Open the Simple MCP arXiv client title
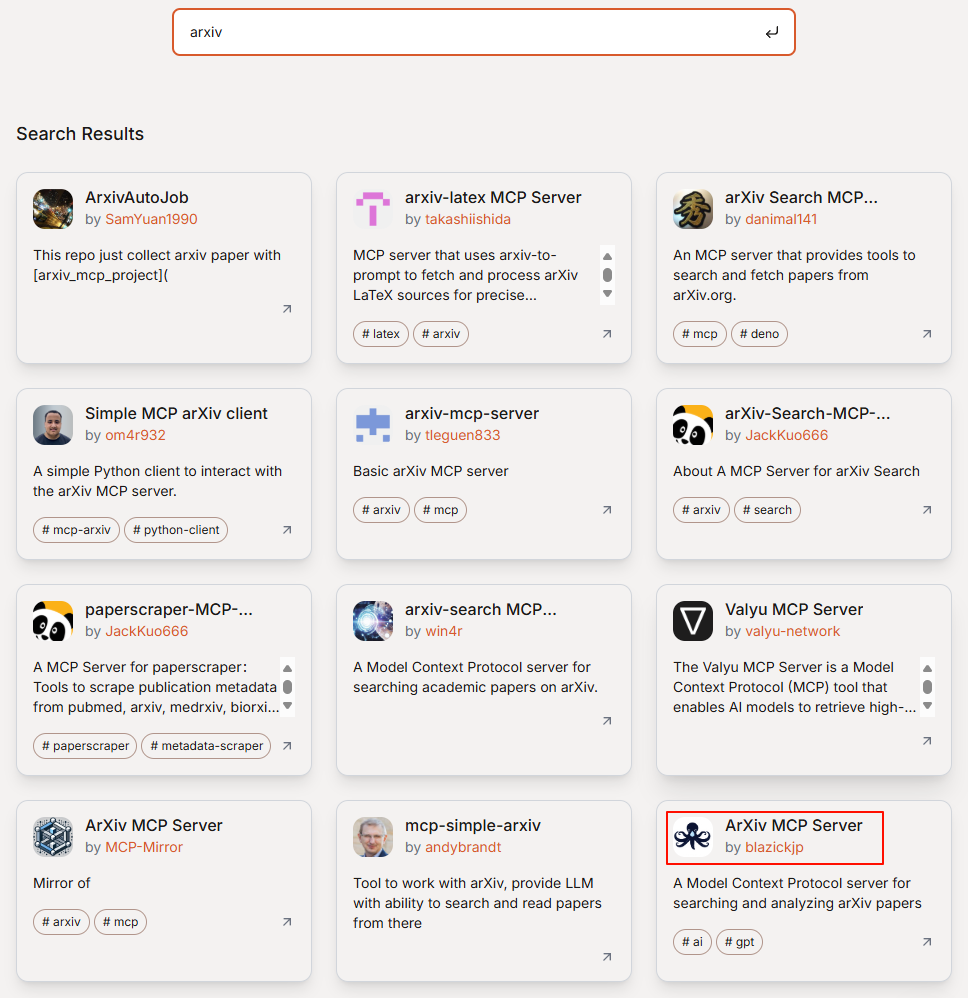 [x=176, y=413]
